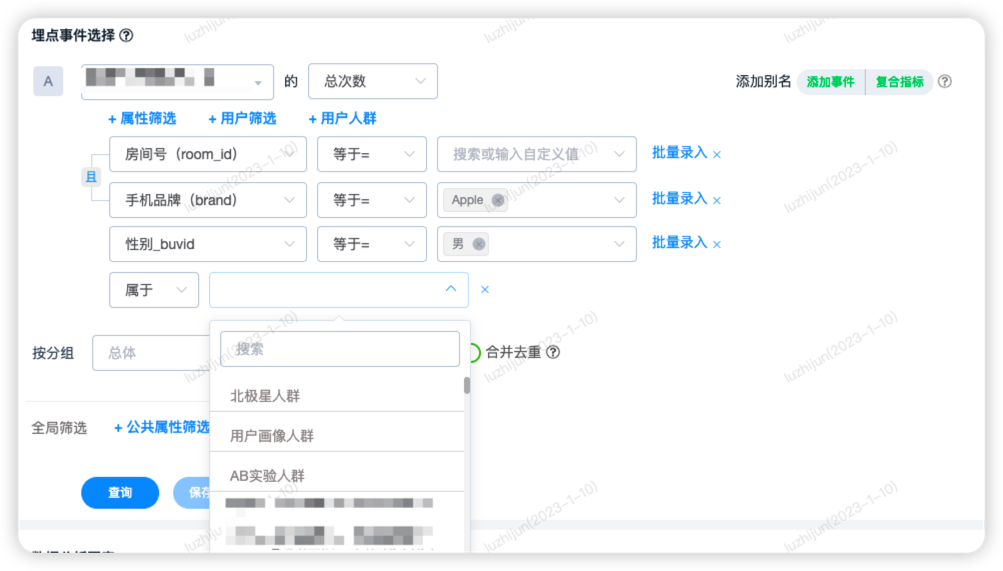The height and width of the screenshot is (571, 1003).
Task: Click + 用户筛选 link
Action: (x=242, y=118)
